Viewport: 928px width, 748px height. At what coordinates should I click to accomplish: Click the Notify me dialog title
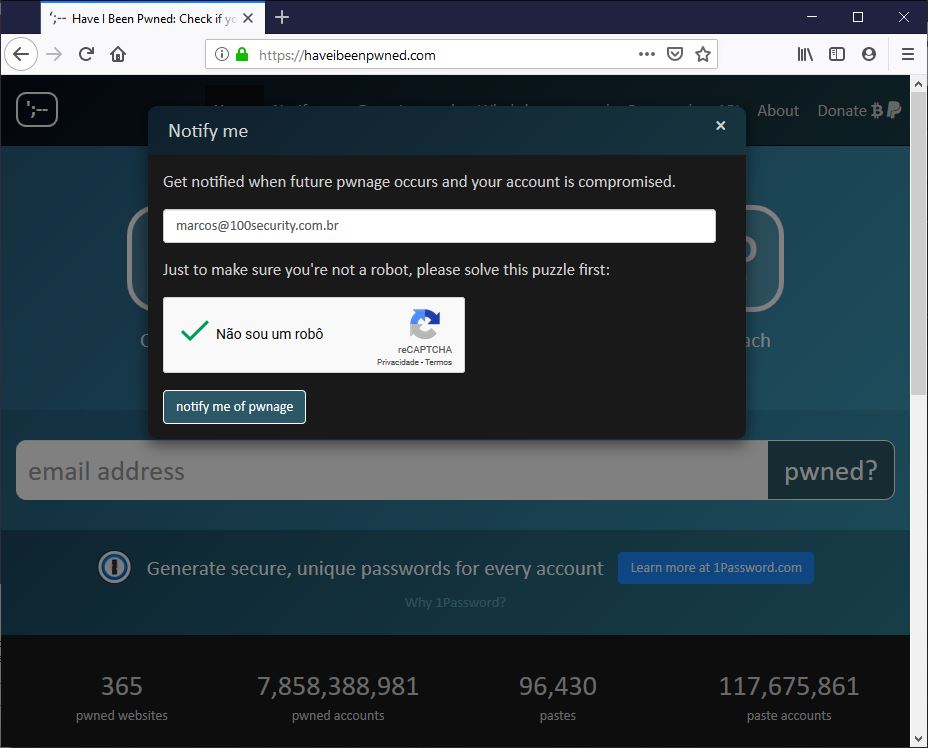[x=208, y=131]
